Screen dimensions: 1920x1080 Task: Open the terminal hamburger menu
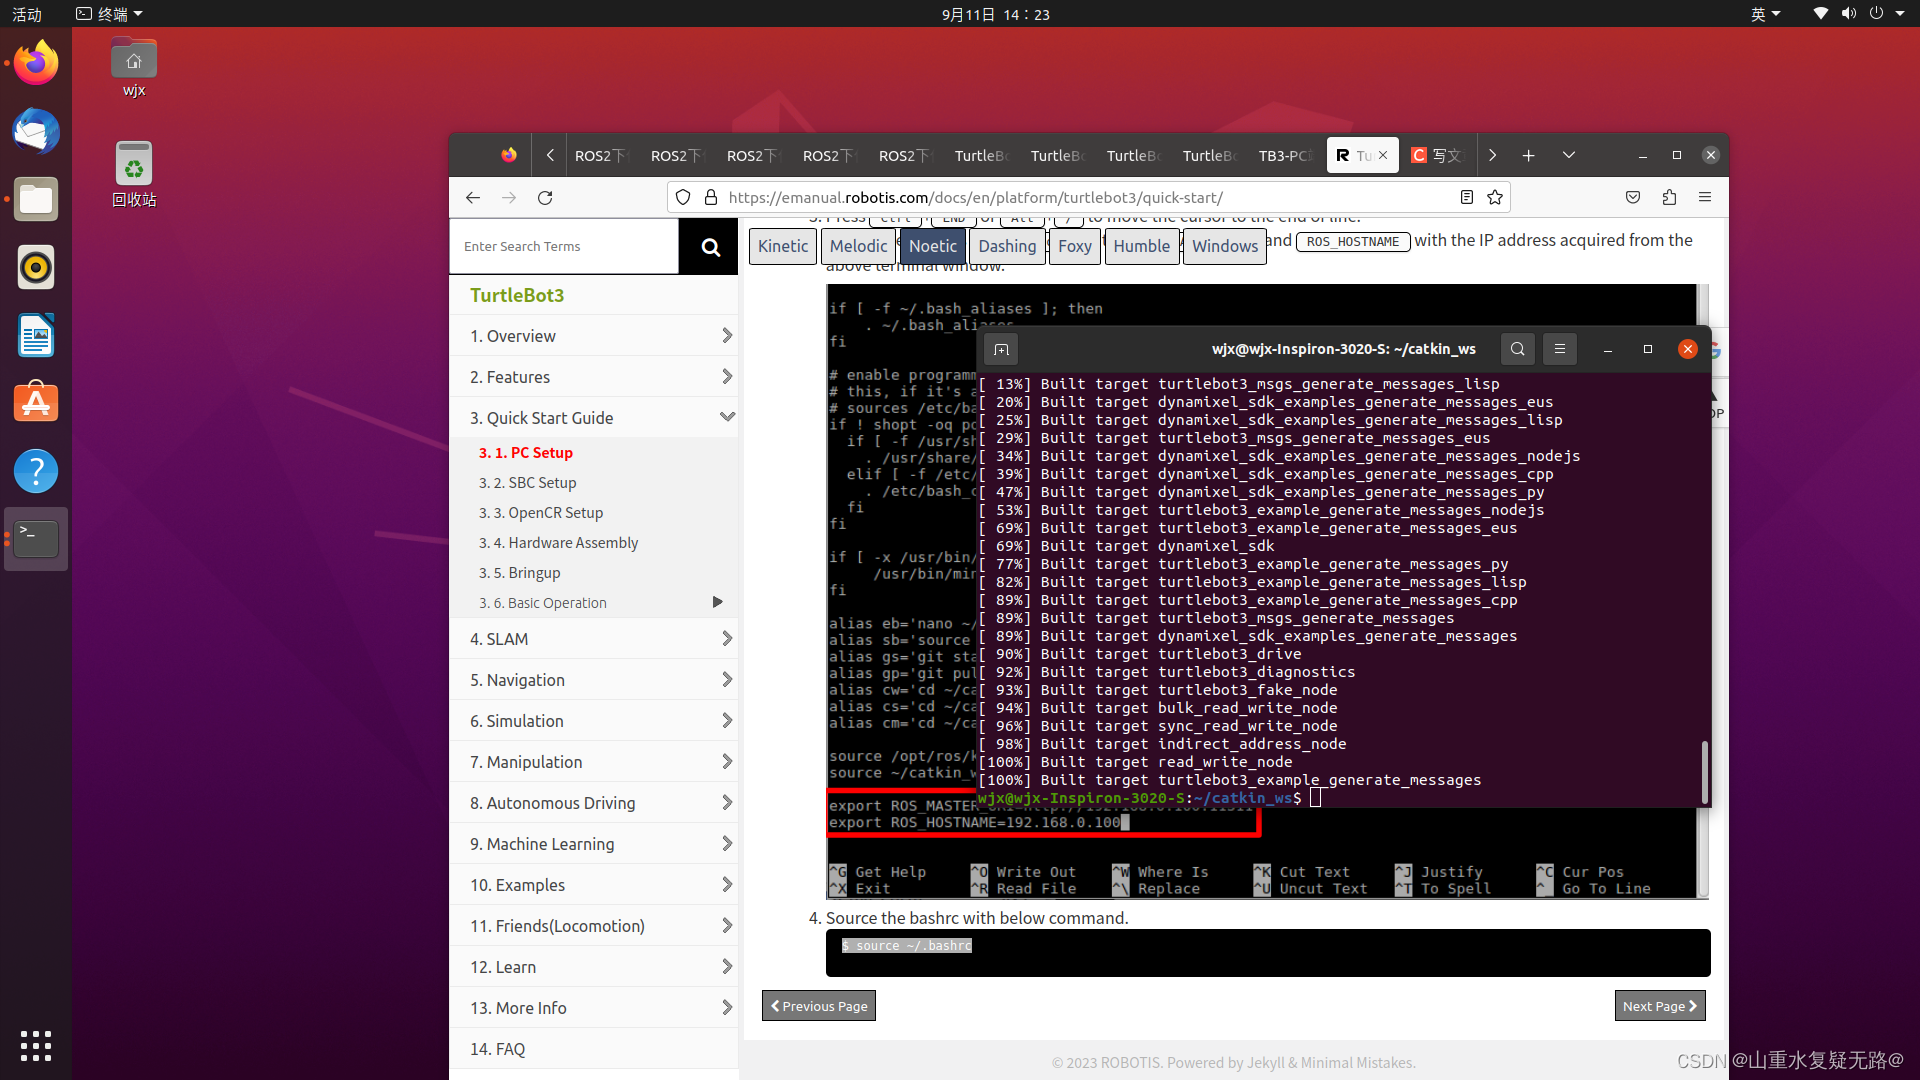coord(1559,350)
